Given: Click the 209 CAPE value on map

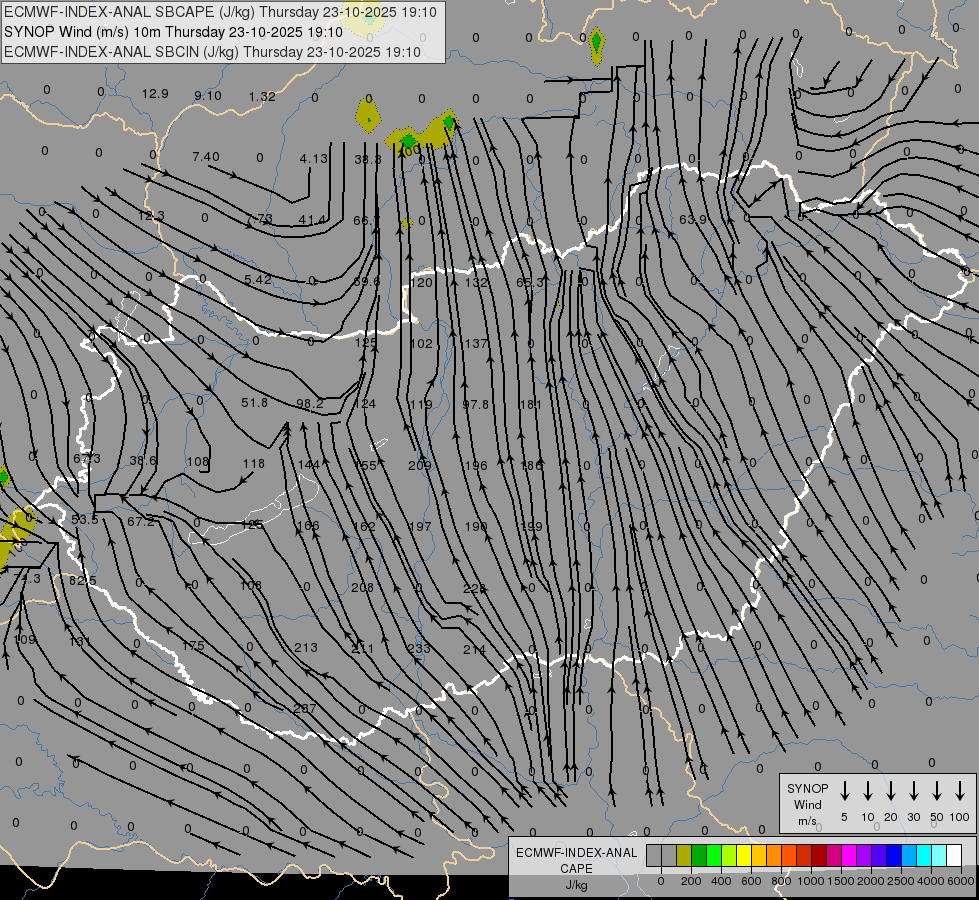Looking at the screenshot, I should point(420,465).
